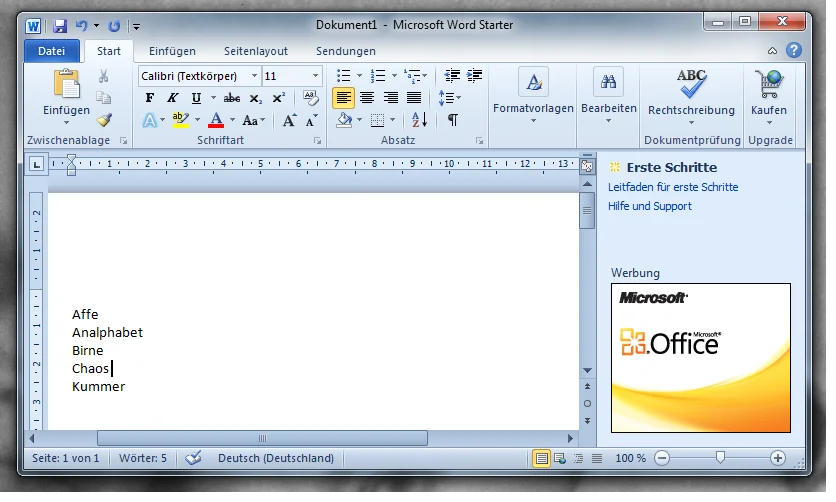Toggle the ruler display button

click(x=587, y=166)
